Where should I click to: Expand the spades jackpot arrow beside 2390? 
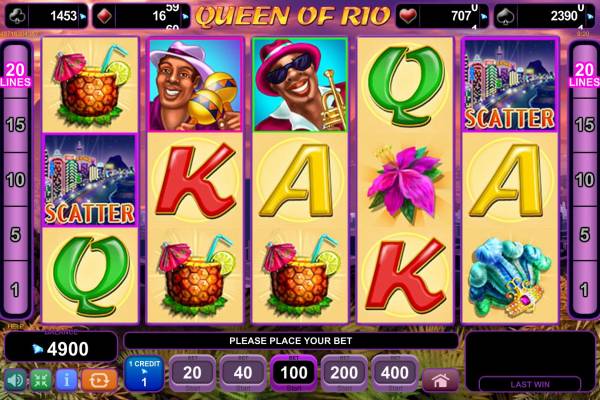click(590, 16)
